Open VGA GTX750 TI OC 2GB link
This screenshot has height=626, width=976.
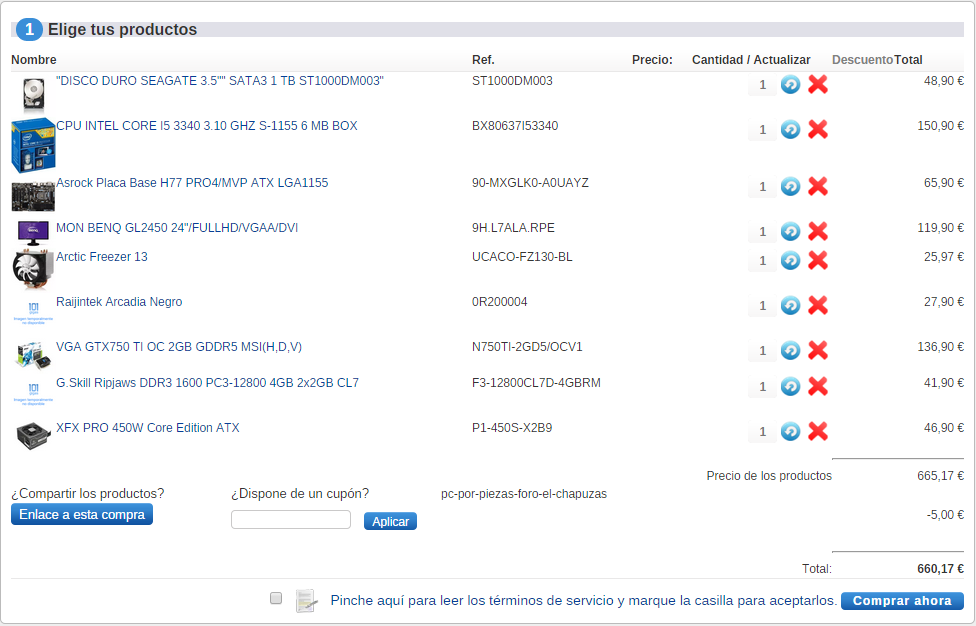(179, 347)
